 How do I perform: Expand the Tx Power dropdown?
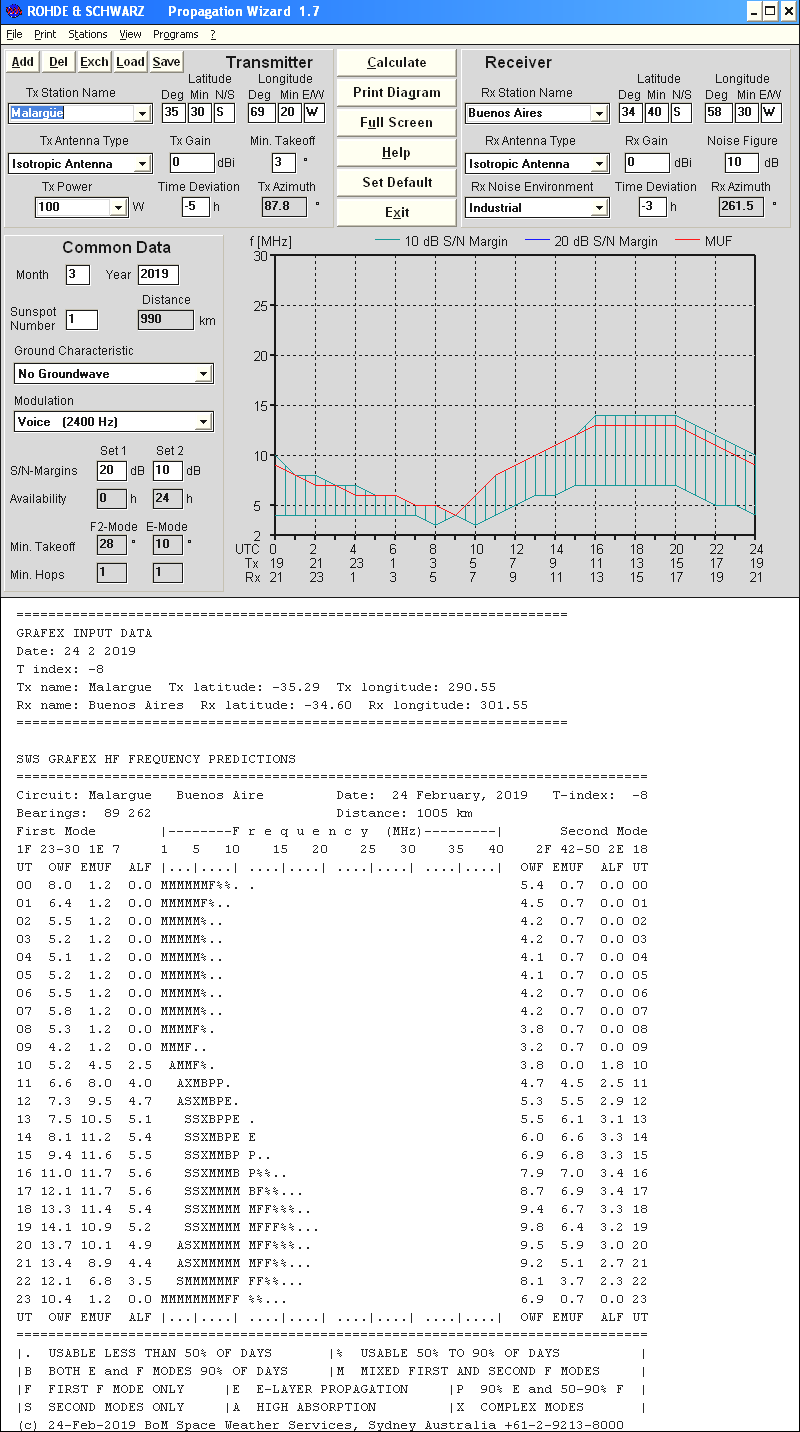(118, 207)
